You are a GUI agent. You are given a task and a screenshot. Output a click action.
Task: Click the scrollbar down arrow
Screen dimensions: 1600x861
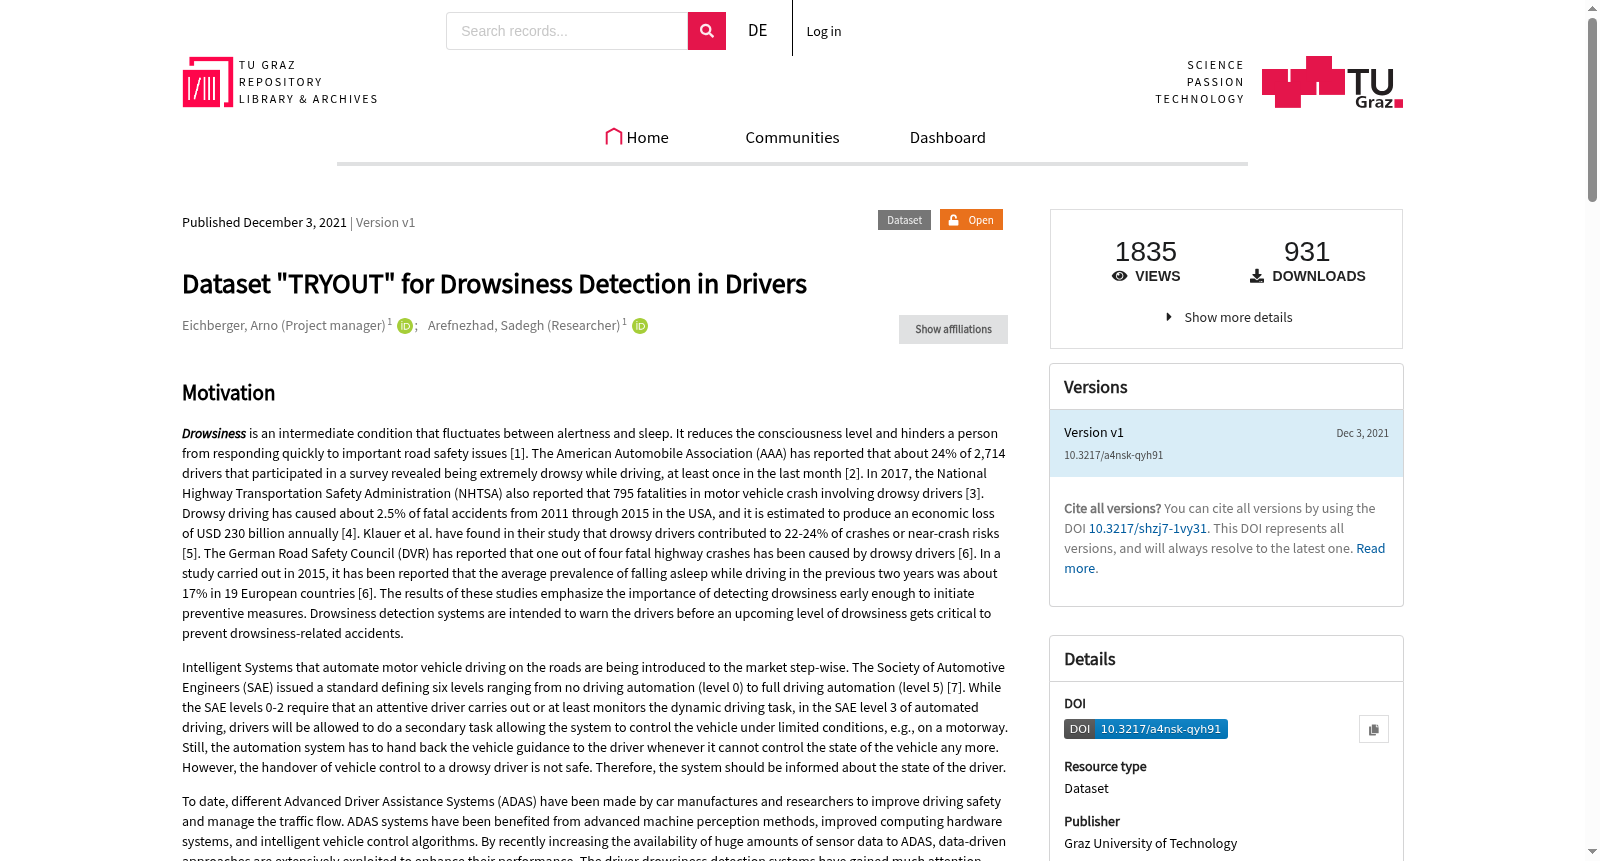click(x=1592, y=852)
